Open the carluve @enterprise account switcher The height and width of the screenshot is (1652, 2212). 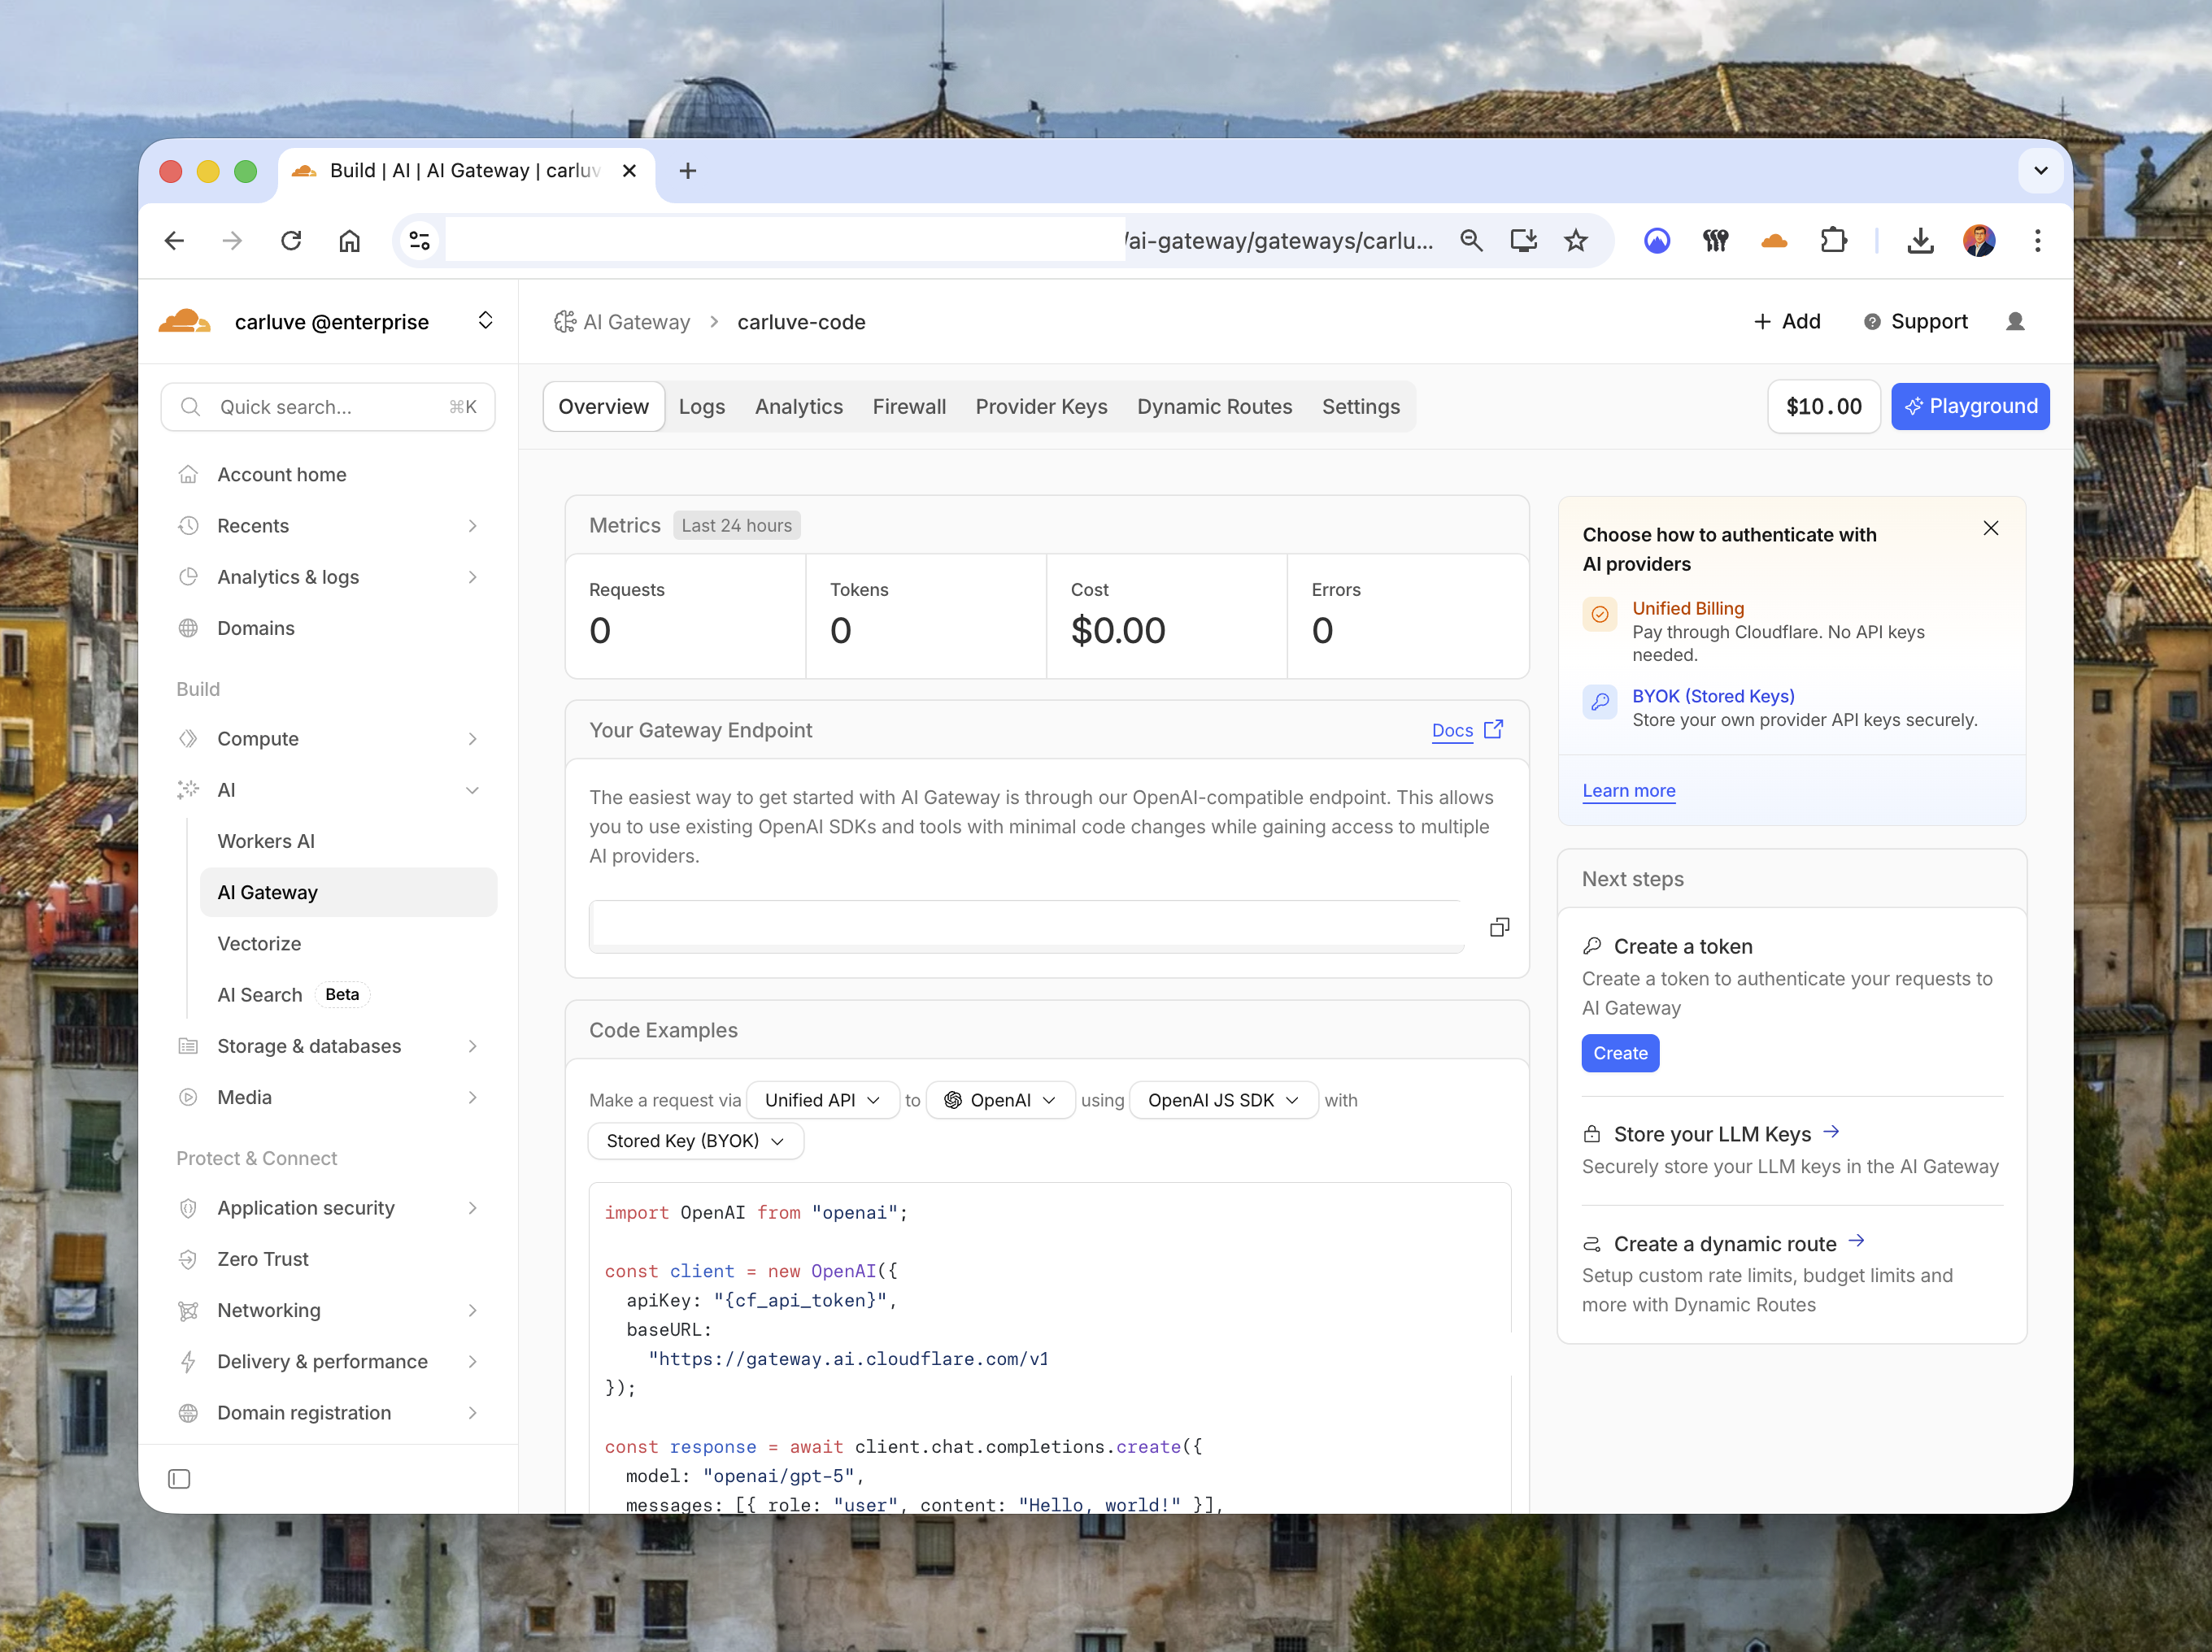click(x=486, y=320)
